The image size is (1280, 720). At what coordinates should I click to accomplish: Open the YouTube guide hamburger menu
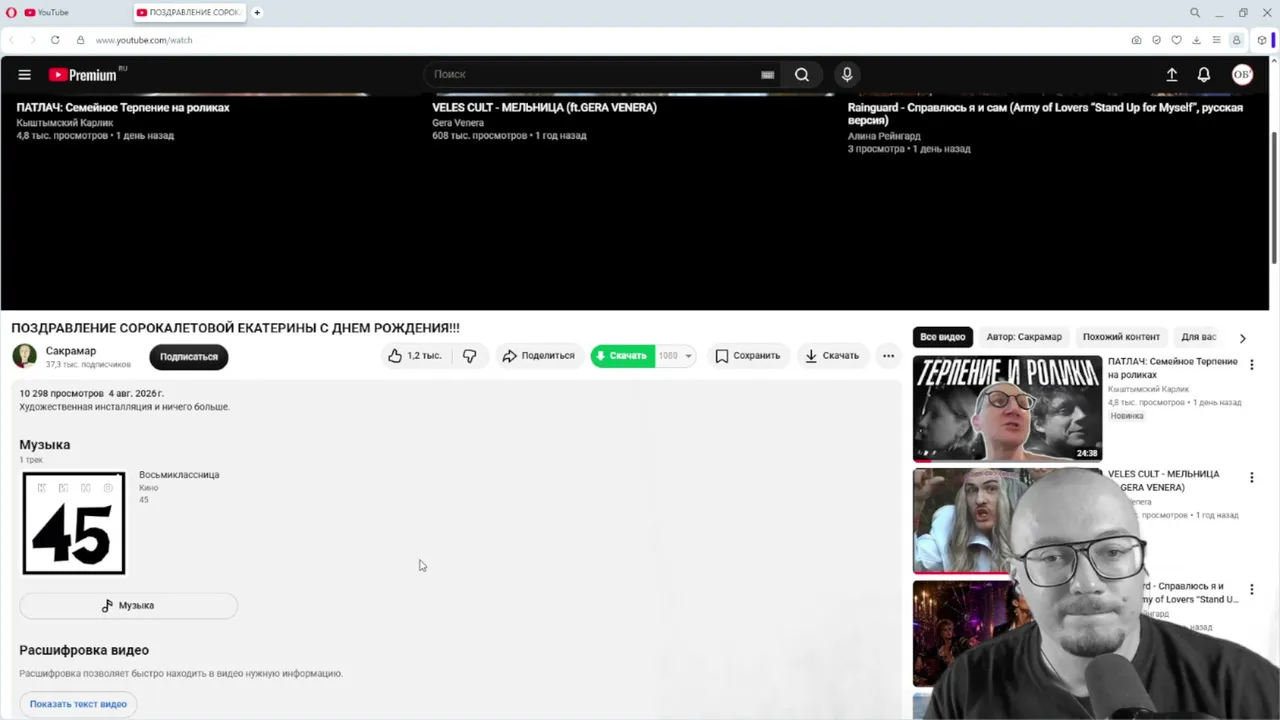pyautogui.click(x=25, y=74)
